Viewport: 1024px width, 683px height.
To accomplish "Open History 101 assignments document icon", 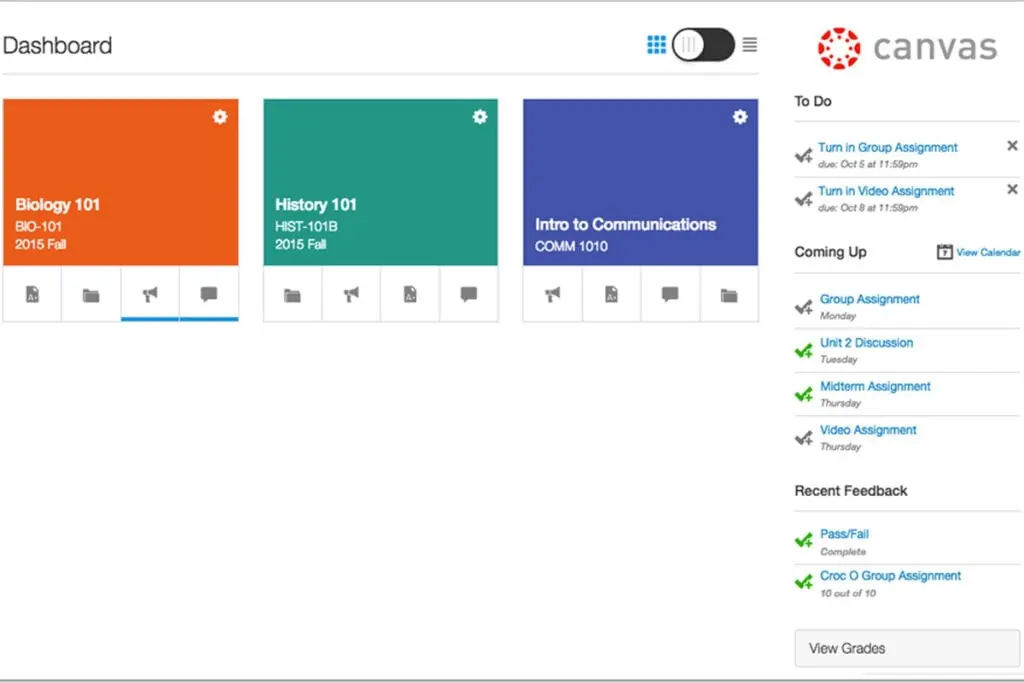I will (x=410, y=294).
